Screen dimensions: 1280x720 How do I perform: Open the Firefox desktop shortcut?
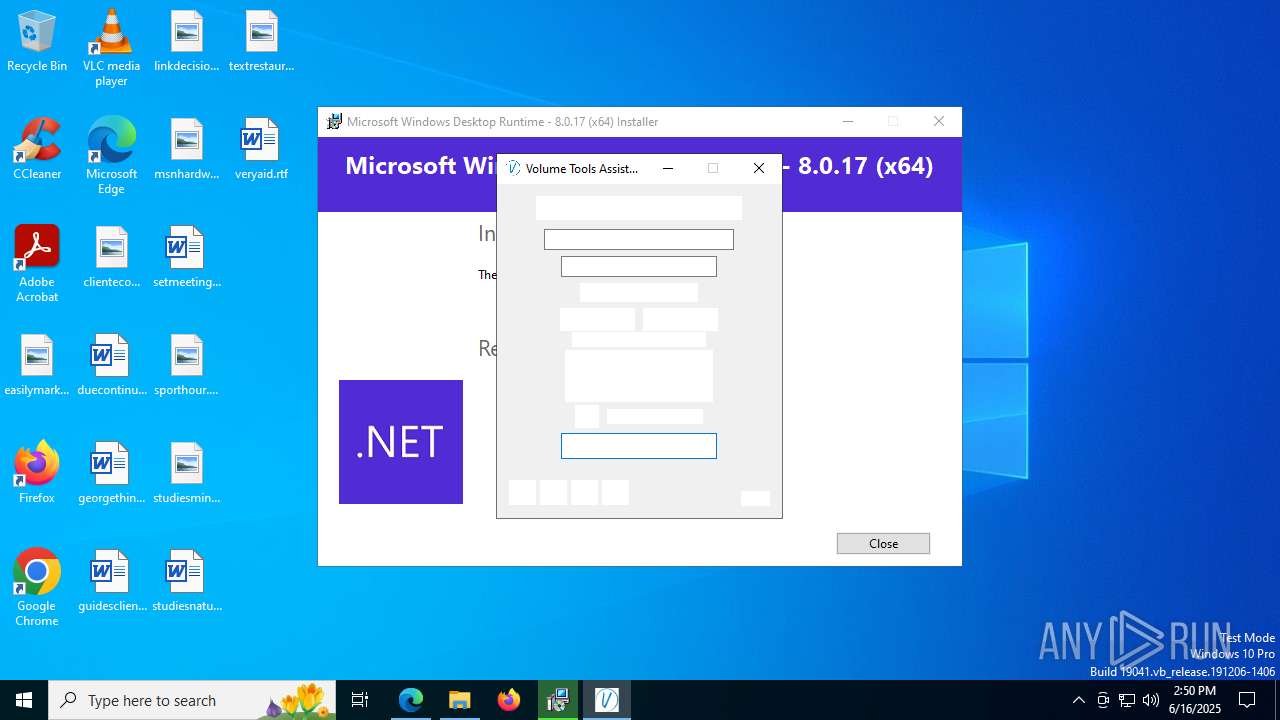tap(37, 473)
